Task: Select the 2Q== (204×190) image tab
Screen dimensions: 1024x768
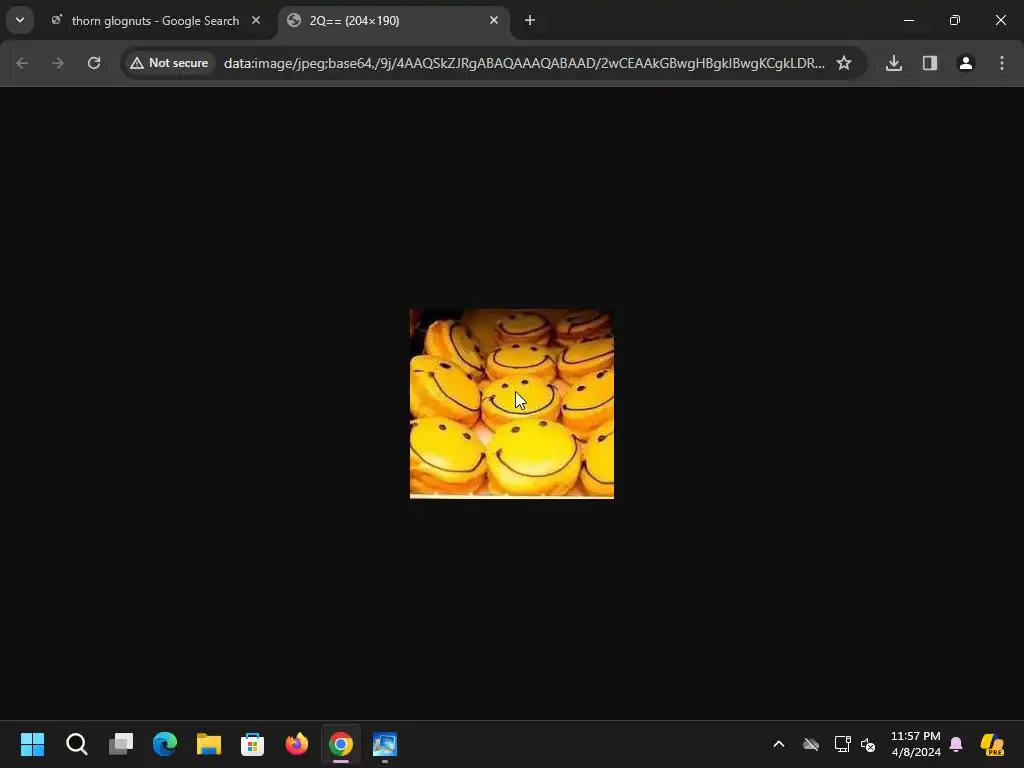Action: (x=394, y=21)
